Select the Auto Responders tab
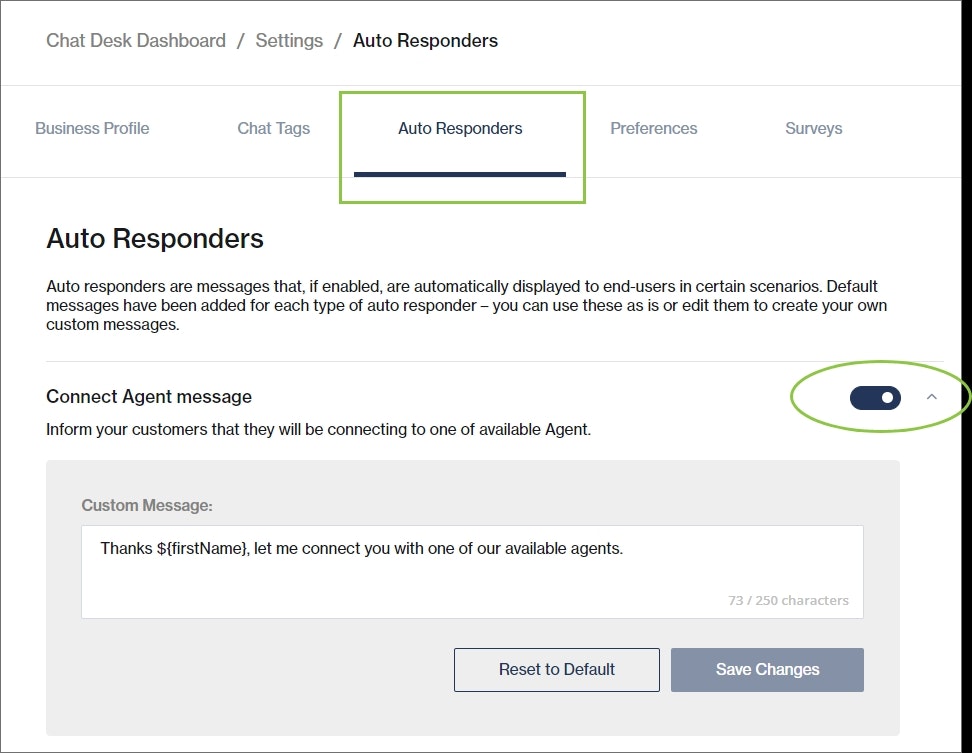The height and width of the screenshot is (753, 972). [x=460, y=128]
